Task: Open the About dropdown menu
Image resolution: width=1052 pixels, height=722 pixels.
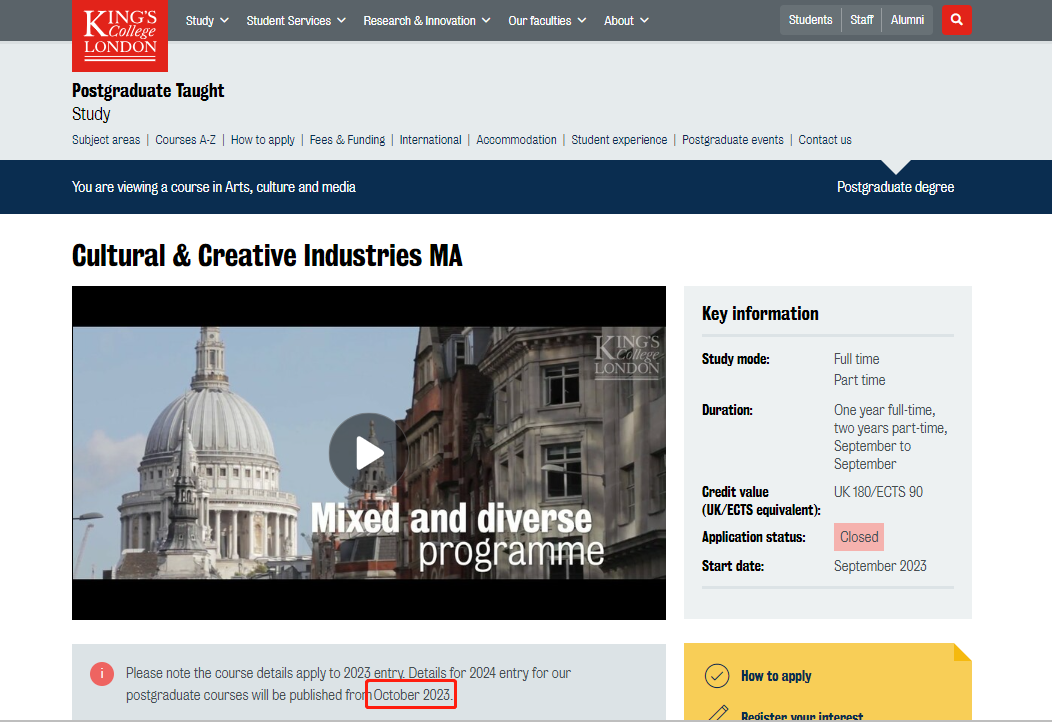Action: (626, 21)
